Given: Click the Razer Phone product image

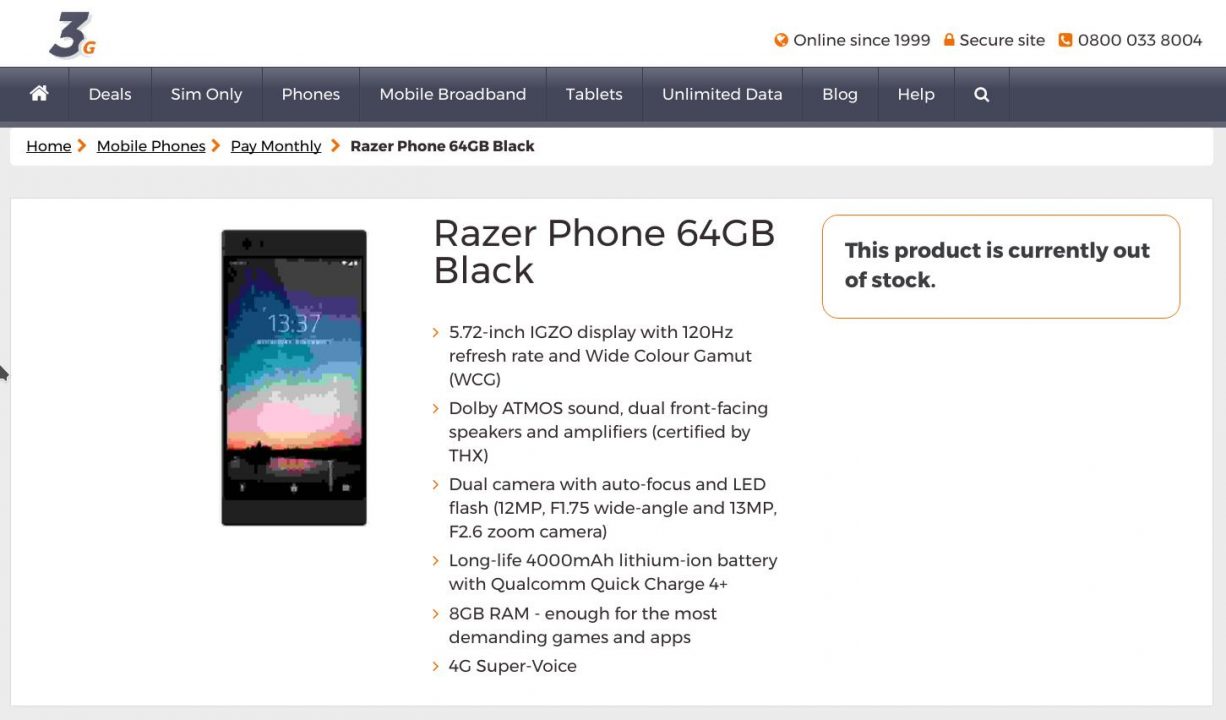Looking at the screenshot, I should (294, 377).
